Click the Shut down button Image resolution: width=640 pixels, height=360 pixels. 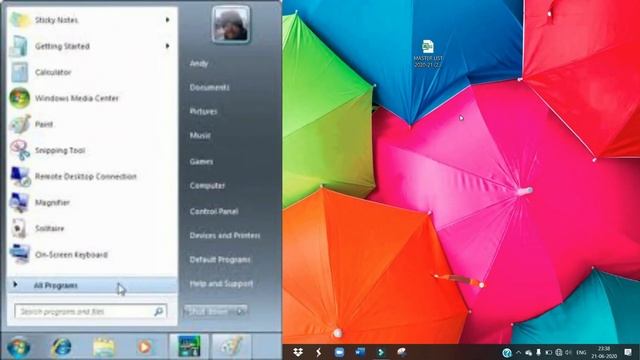(210, 311)
